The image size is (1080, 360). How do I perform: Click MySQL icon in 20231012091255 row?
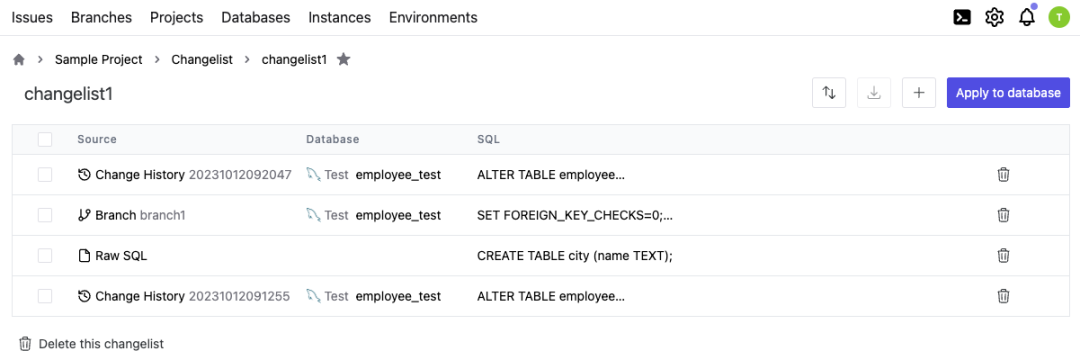point(314,296)
